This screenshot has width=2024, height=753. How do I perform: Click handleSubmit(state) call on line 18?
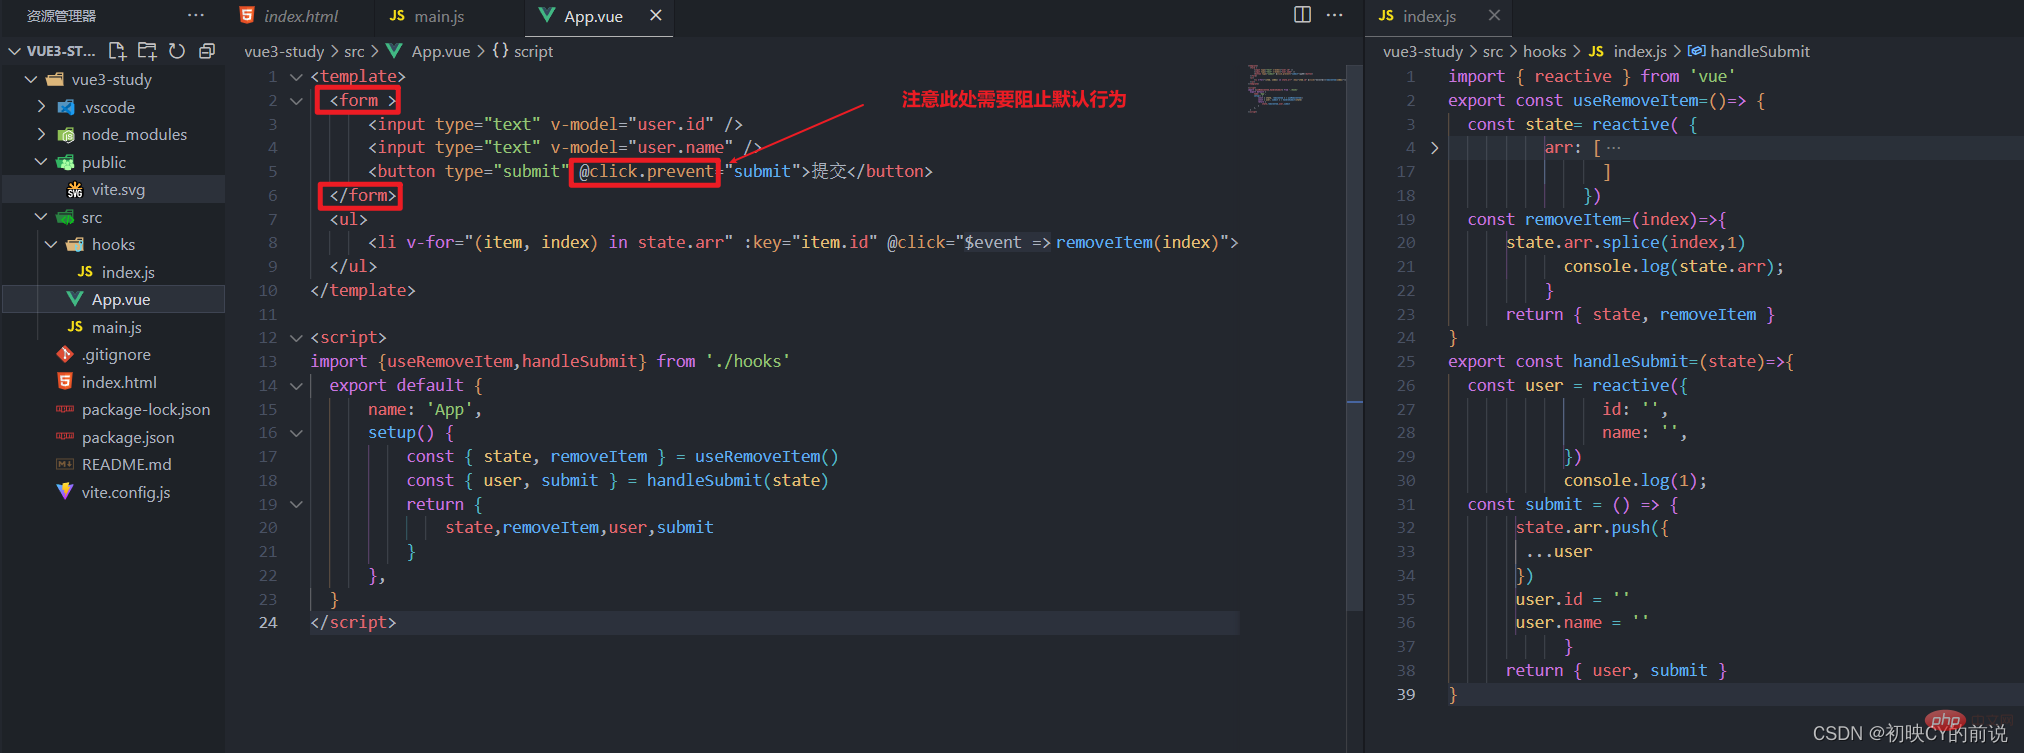pos(737,481)
